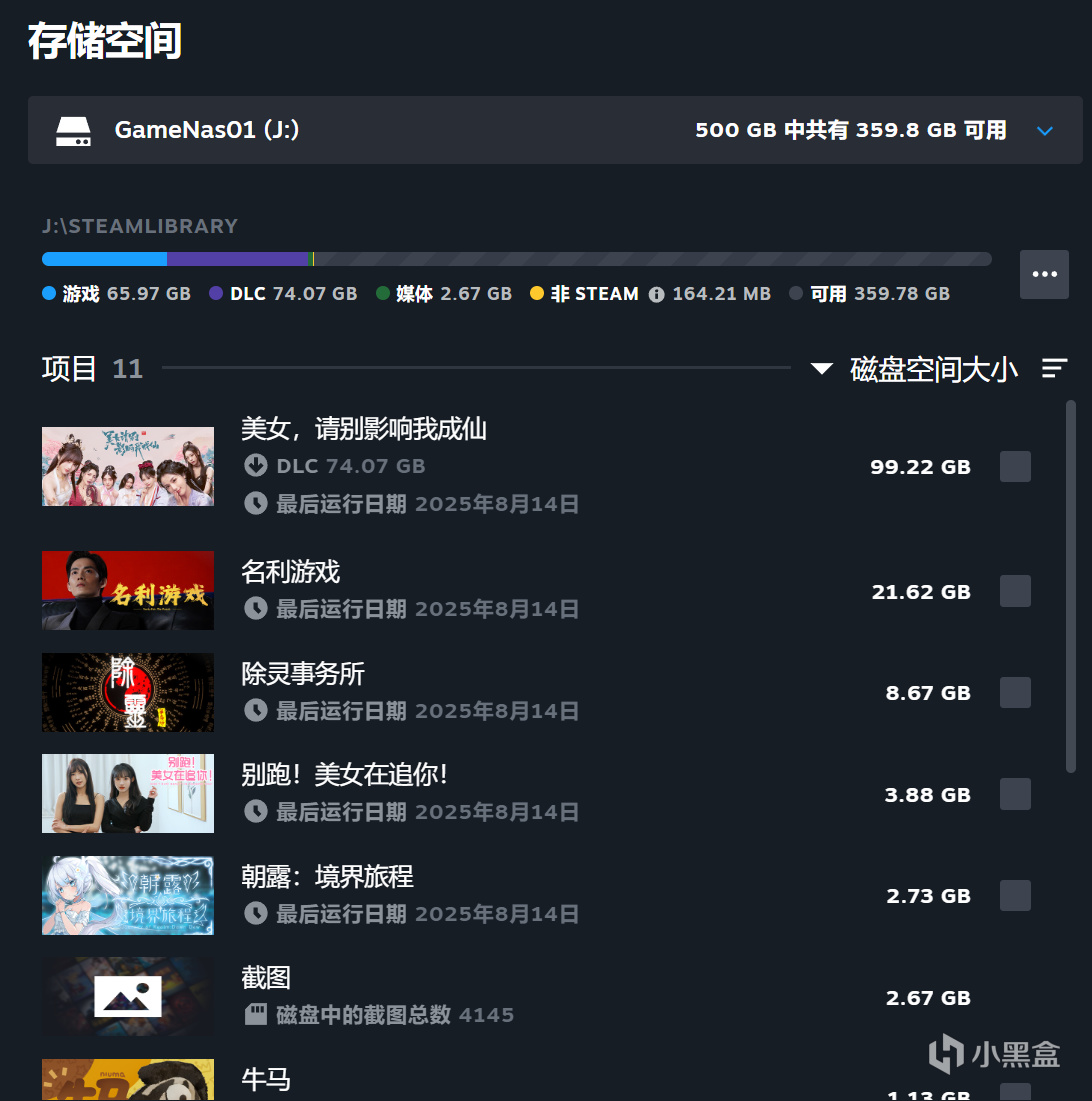Click the GameNas01 (J:) drive name
This screenshot has width=1092, height=1101.
pos(206,130)
